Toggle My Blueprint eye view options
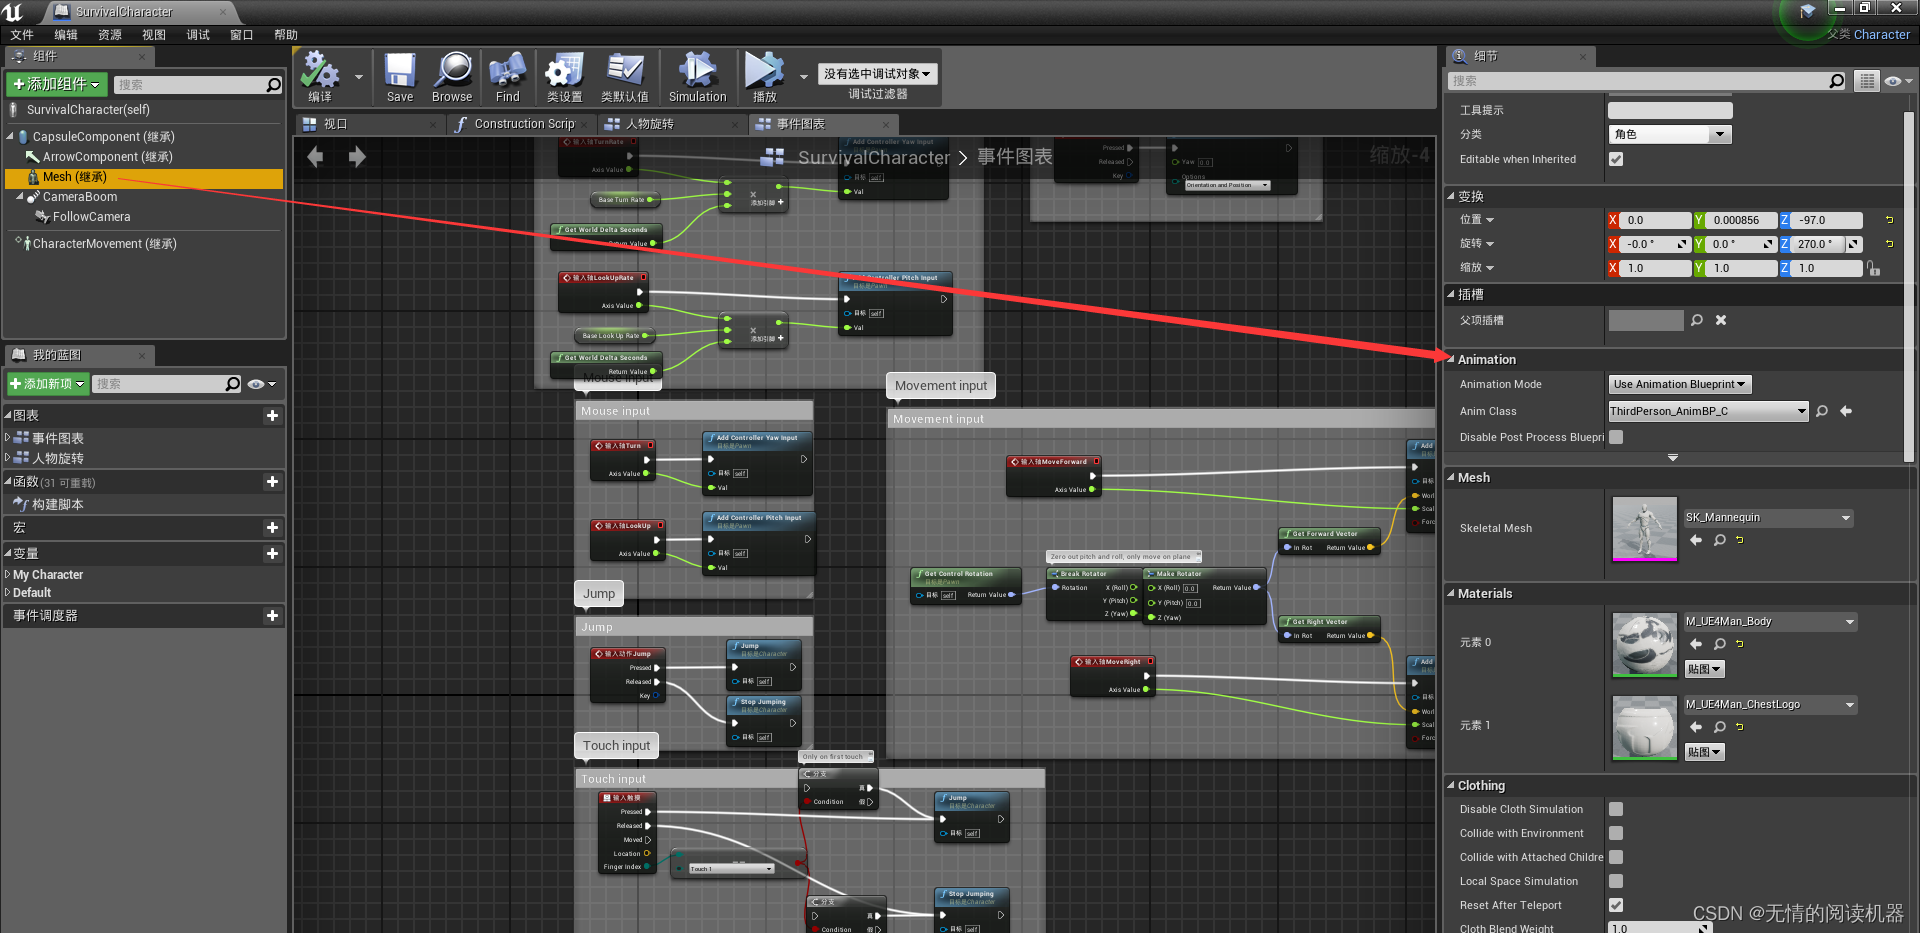The width and height of the screenshot is (1920, 933). pos(262,384)
